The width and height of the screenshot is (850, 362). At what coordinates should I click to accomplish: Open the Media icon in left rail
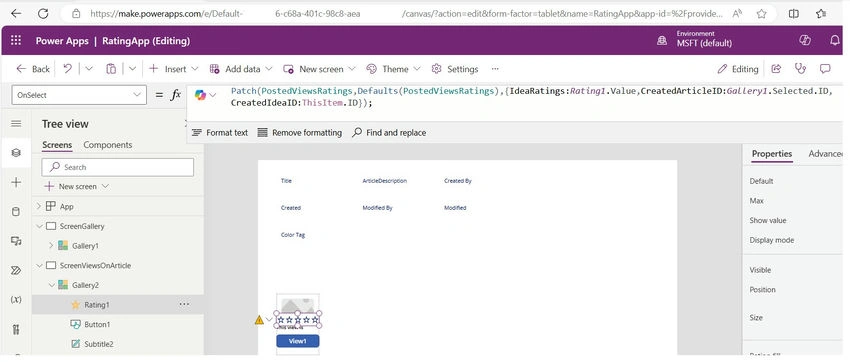click(x=16, y=241)
